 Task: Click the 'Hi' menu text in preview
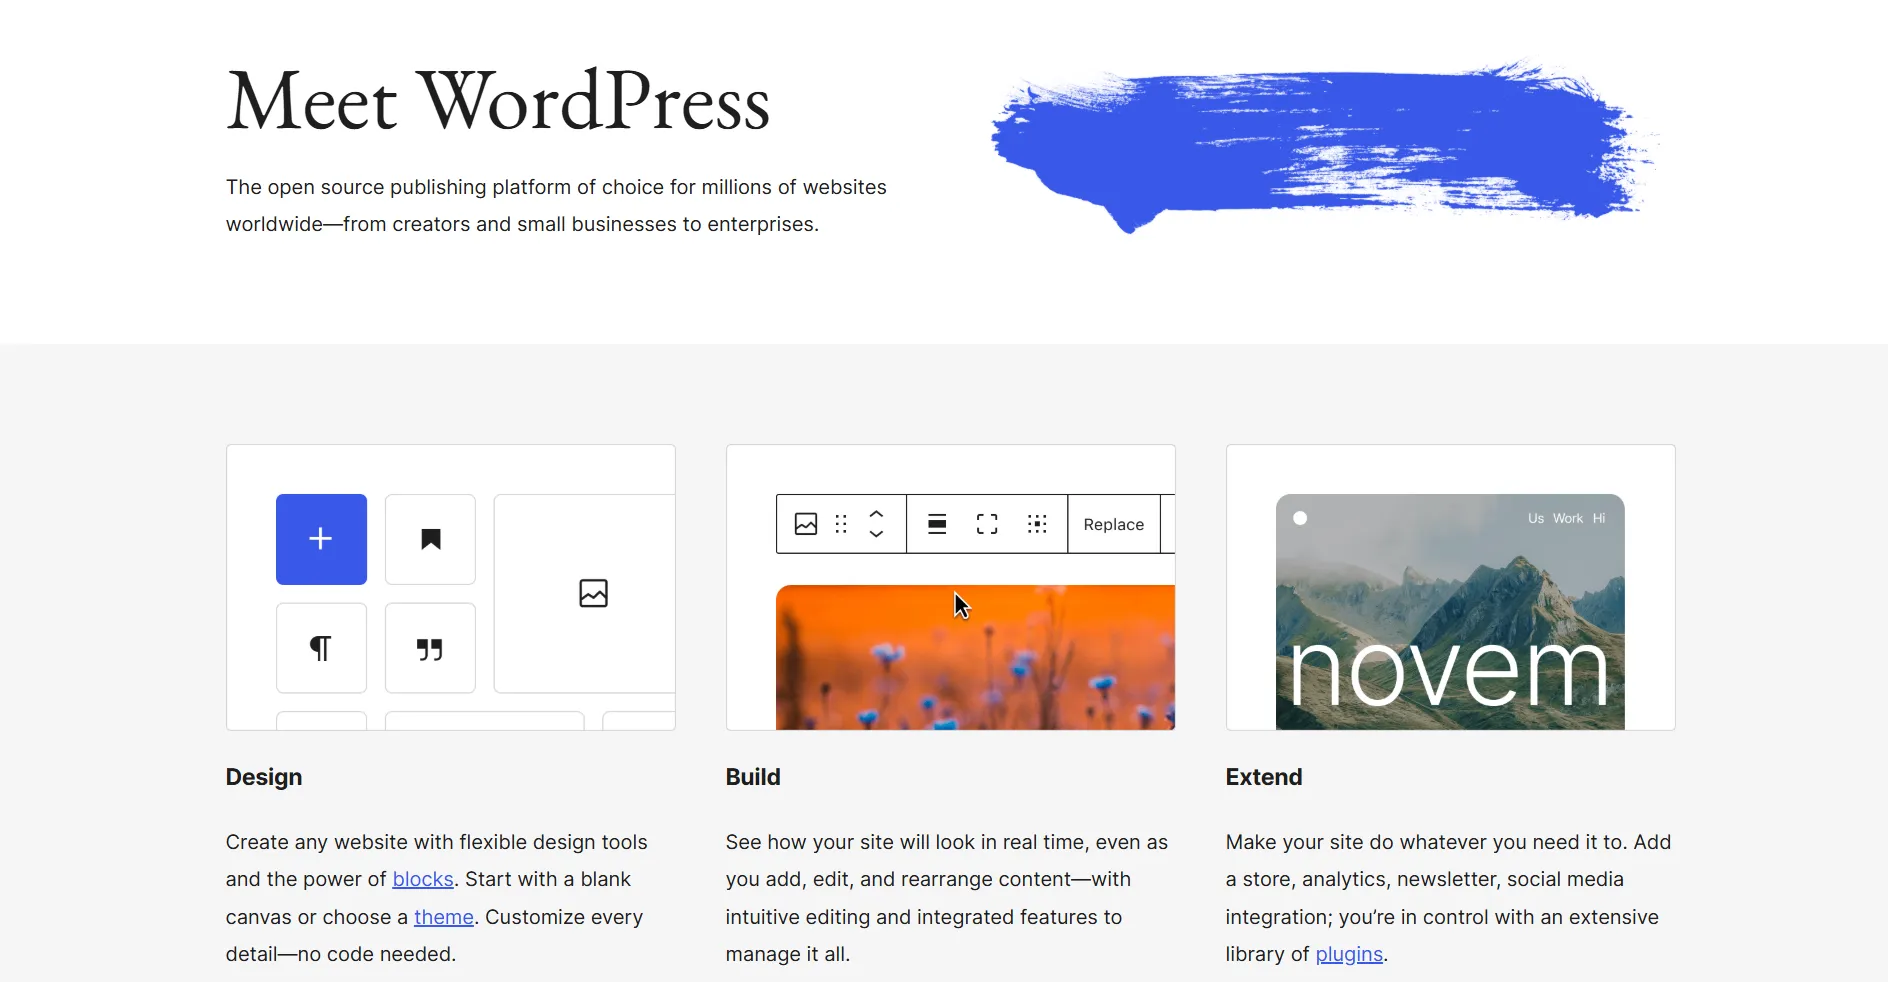(x=1599, y=518)
